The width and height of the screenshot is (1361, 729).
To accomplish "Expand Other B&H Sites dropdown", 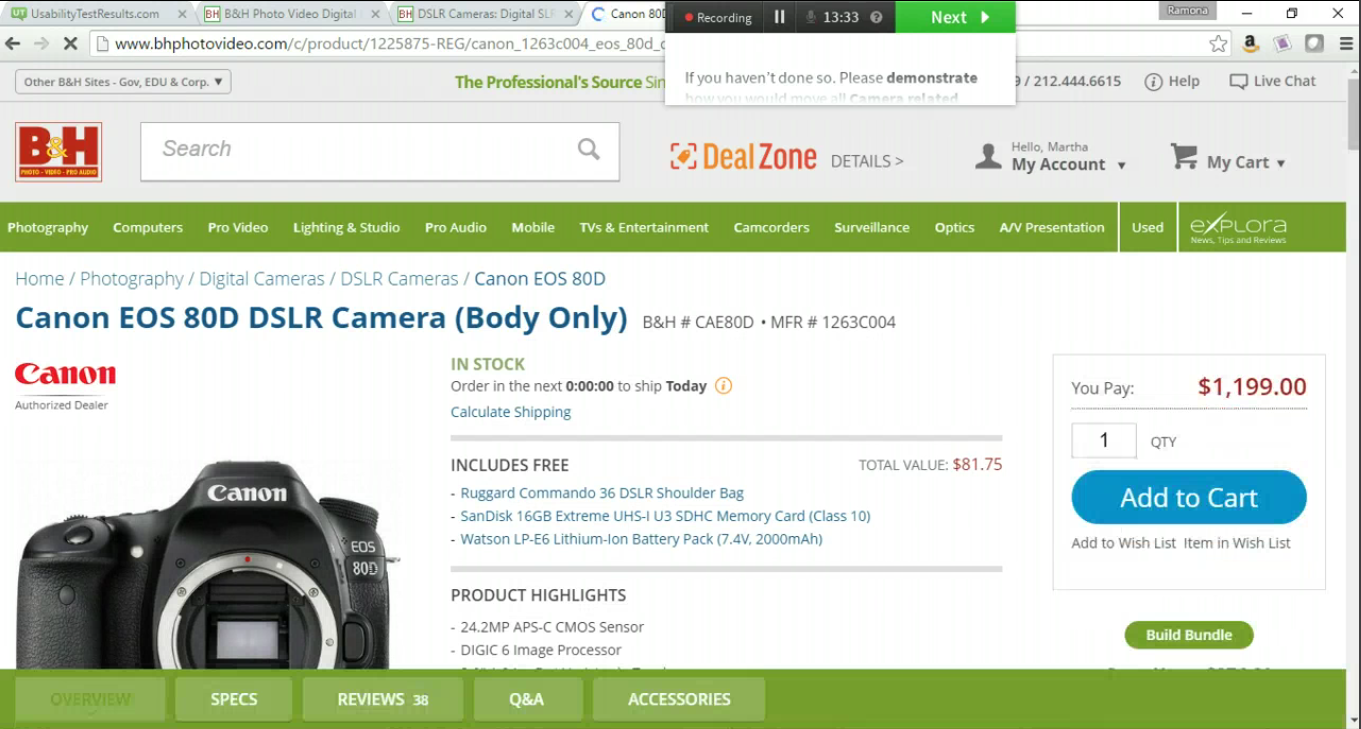I will point(123,82).
